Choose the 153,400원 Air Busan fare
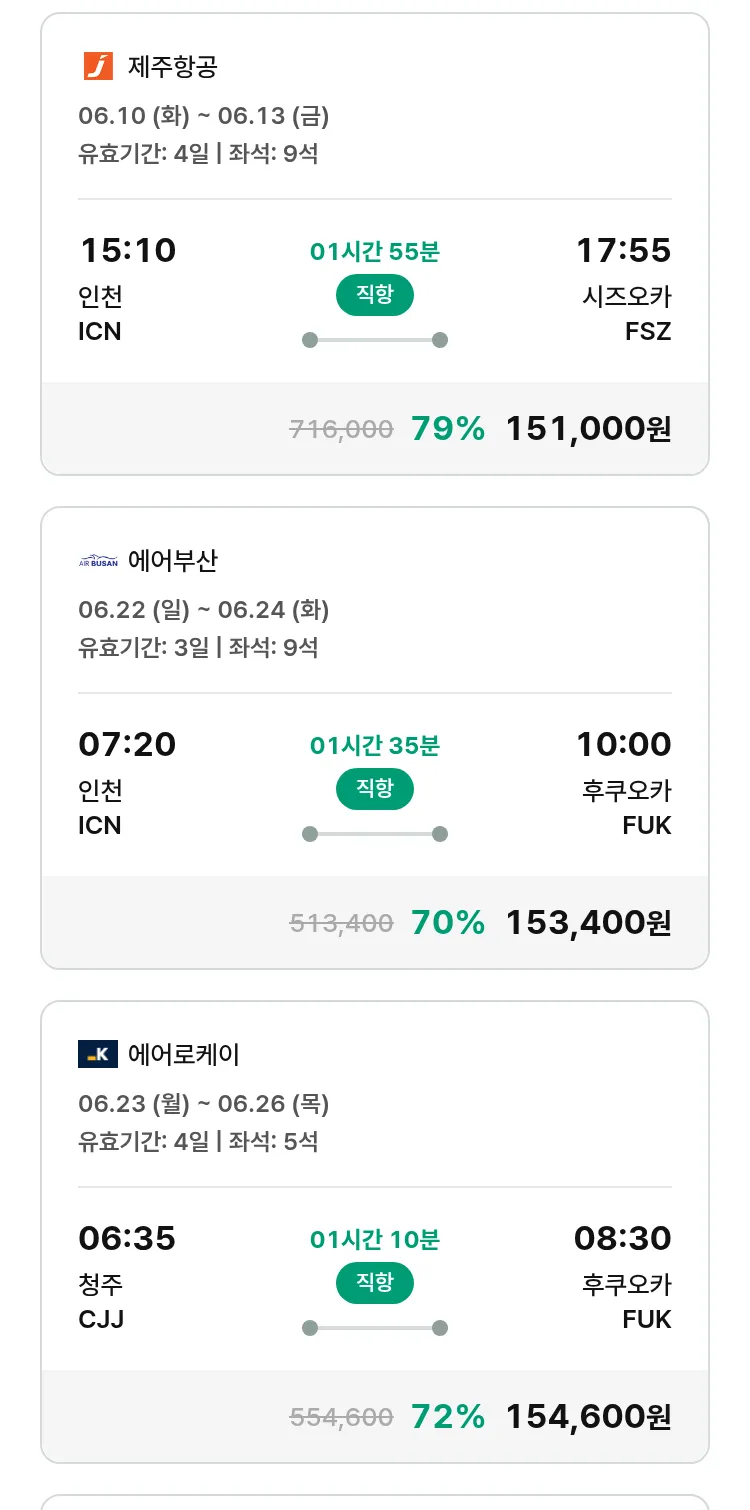The height and width of the screenshot is (1510, 750). click(588, 923)
